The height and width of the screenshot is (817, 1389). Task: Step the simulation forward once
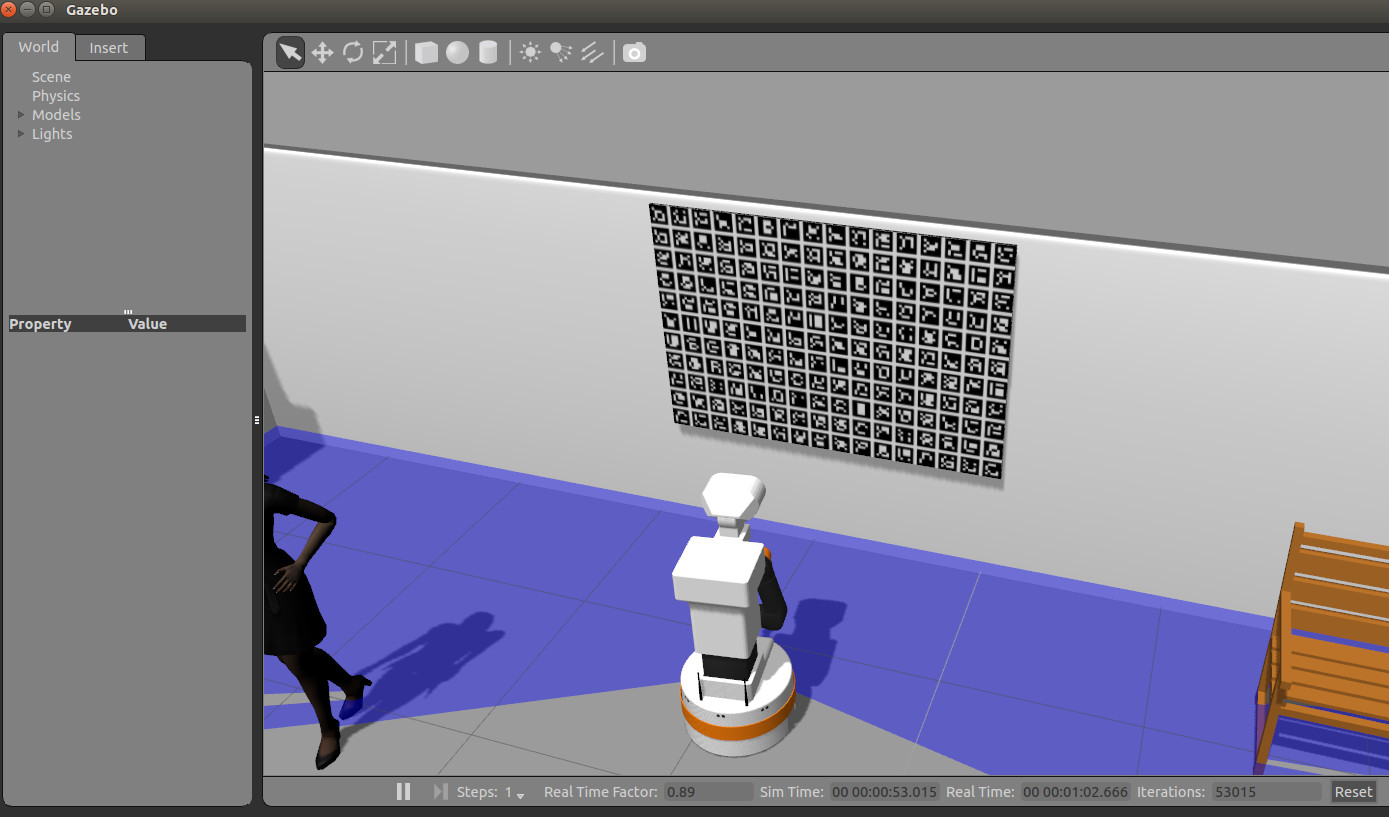click(x=440, y=792)
